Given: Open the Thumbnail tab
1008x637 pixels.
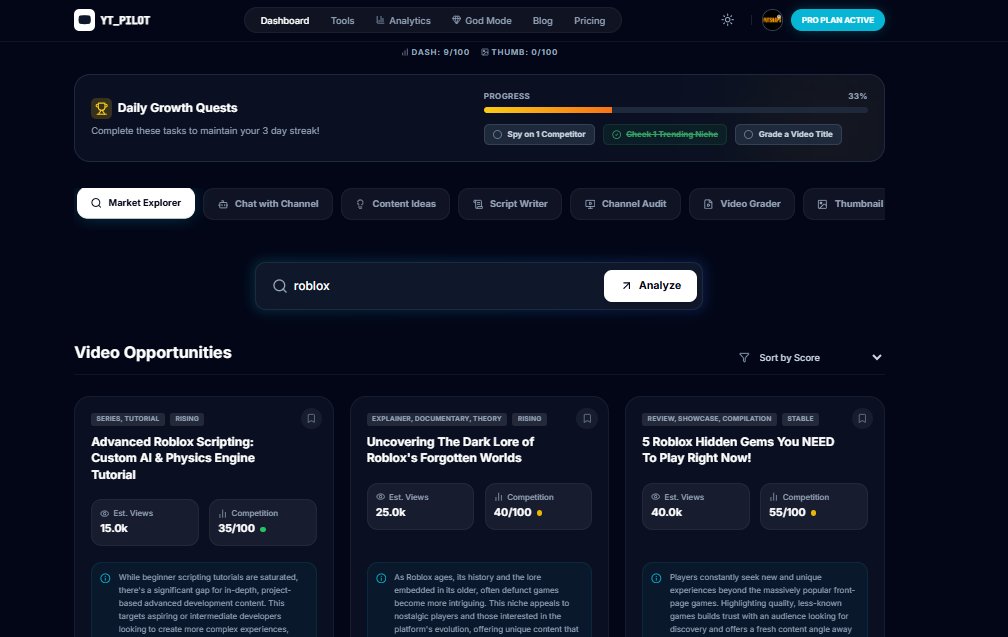Looking at the screenshot, I should tap(844, 204).
